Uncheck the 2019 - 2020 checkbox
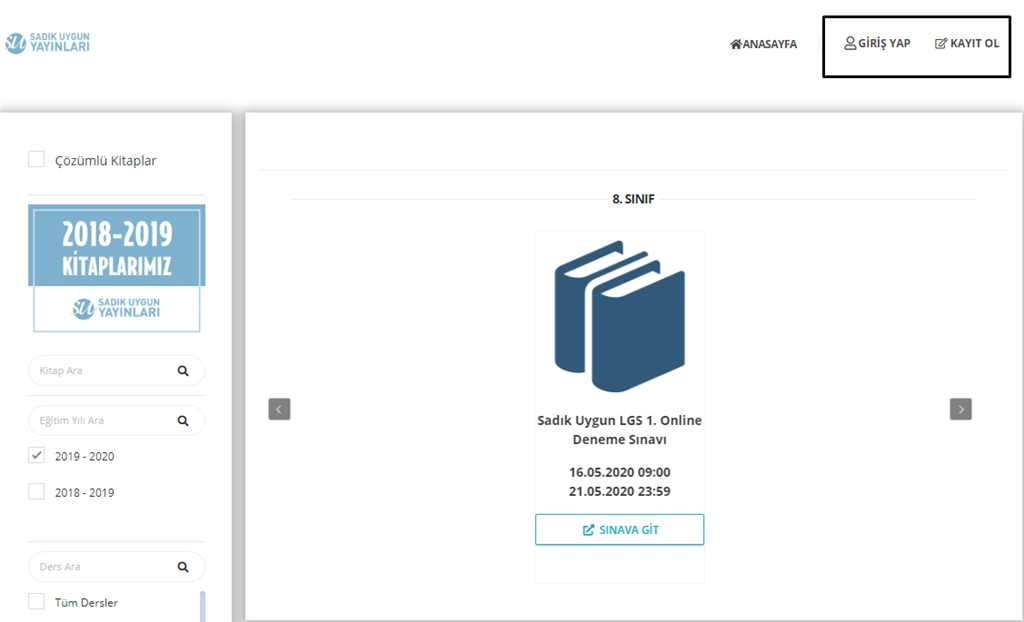The width and height of the screenshot is (1024, 622). click(37, 455)
